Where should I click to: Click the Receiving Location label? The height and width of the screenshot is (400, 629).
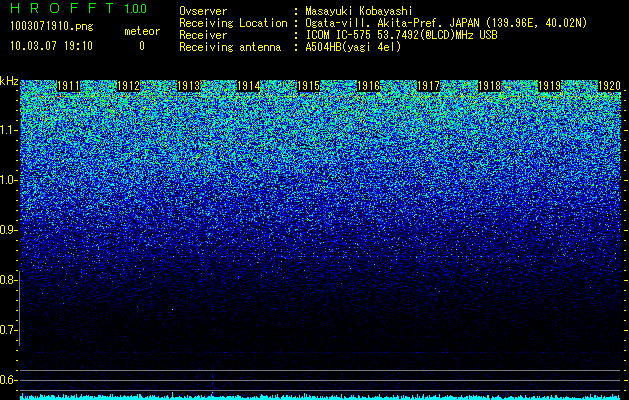pyautogui.click(x=233, y=23)
